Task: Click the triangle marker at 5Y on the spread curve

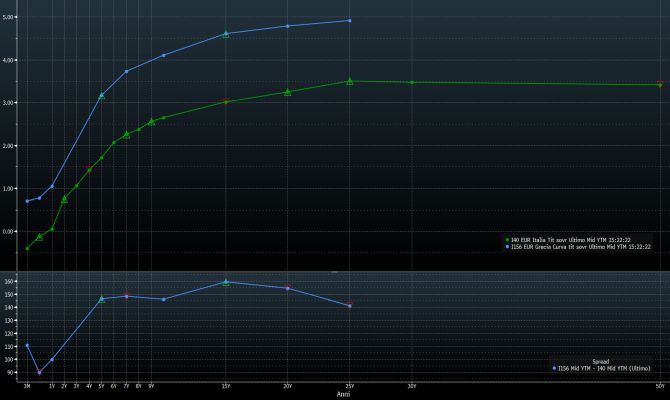Action: tap(102, 298)
